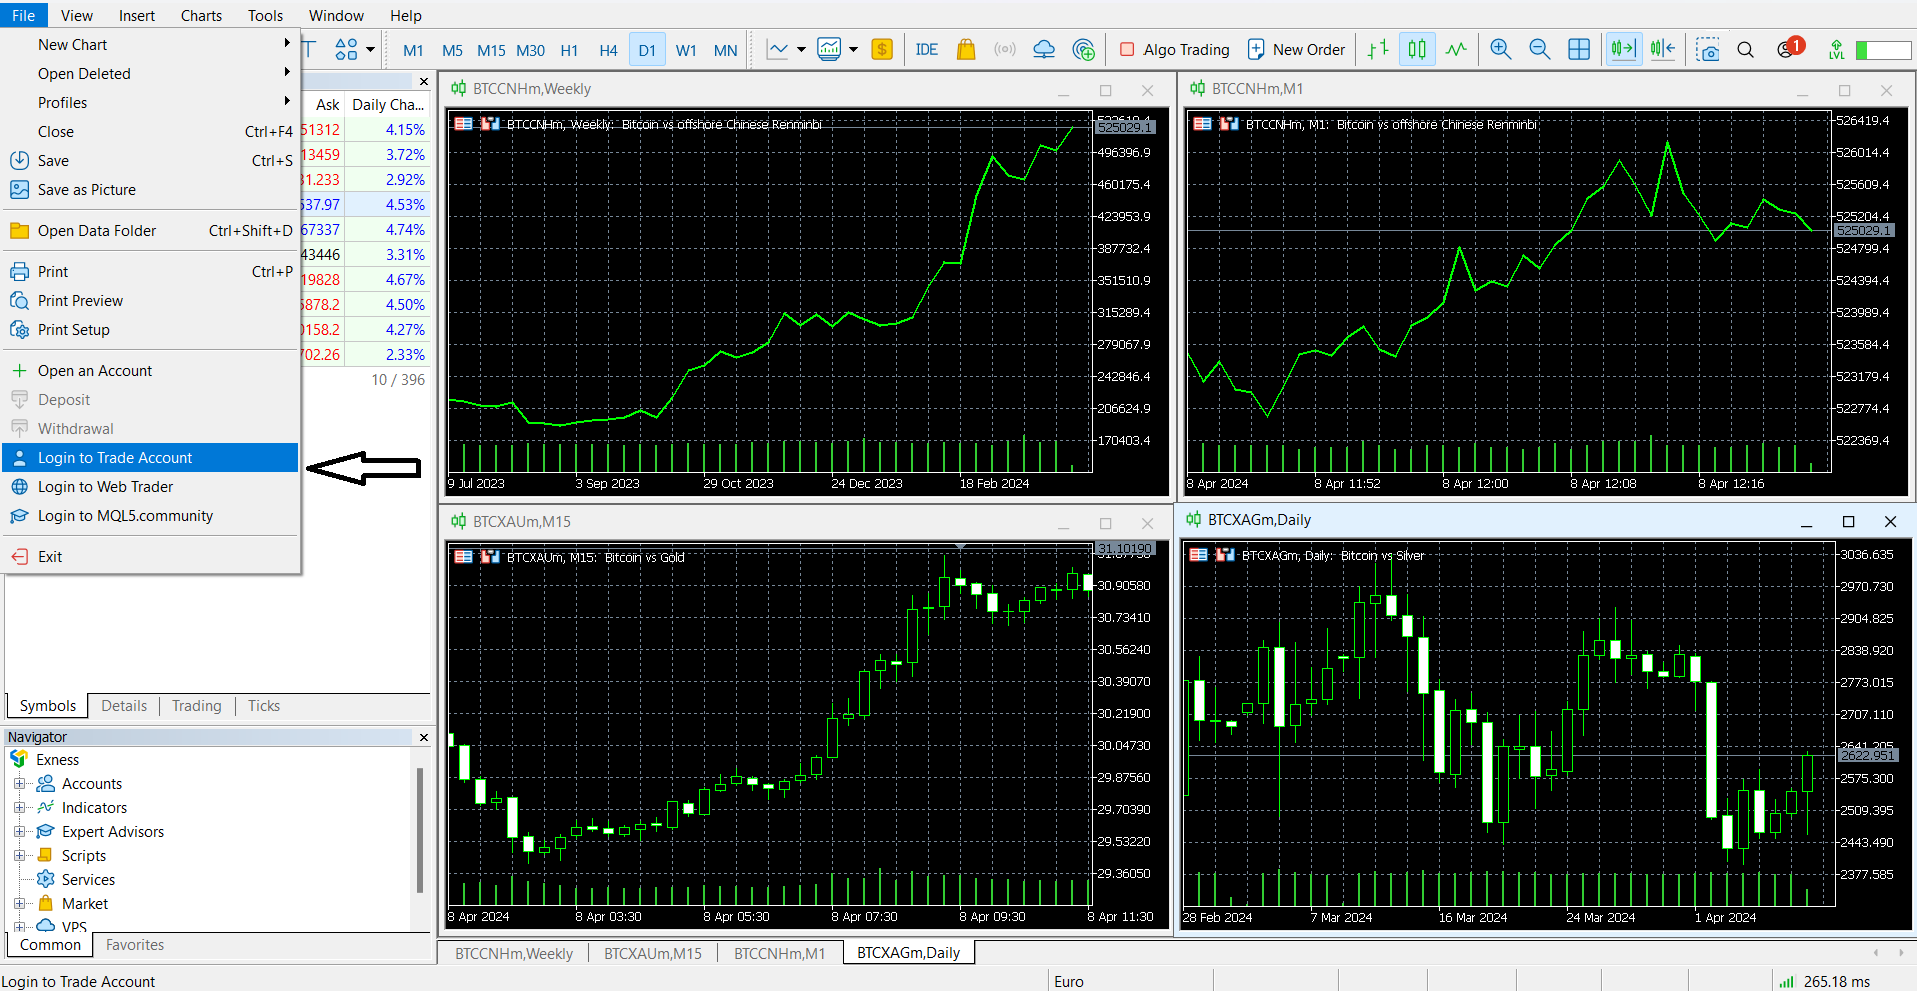This screenshot has height=991, width=1917.
Task: Open the search magnifier icon
Action: pos(1746,49)
